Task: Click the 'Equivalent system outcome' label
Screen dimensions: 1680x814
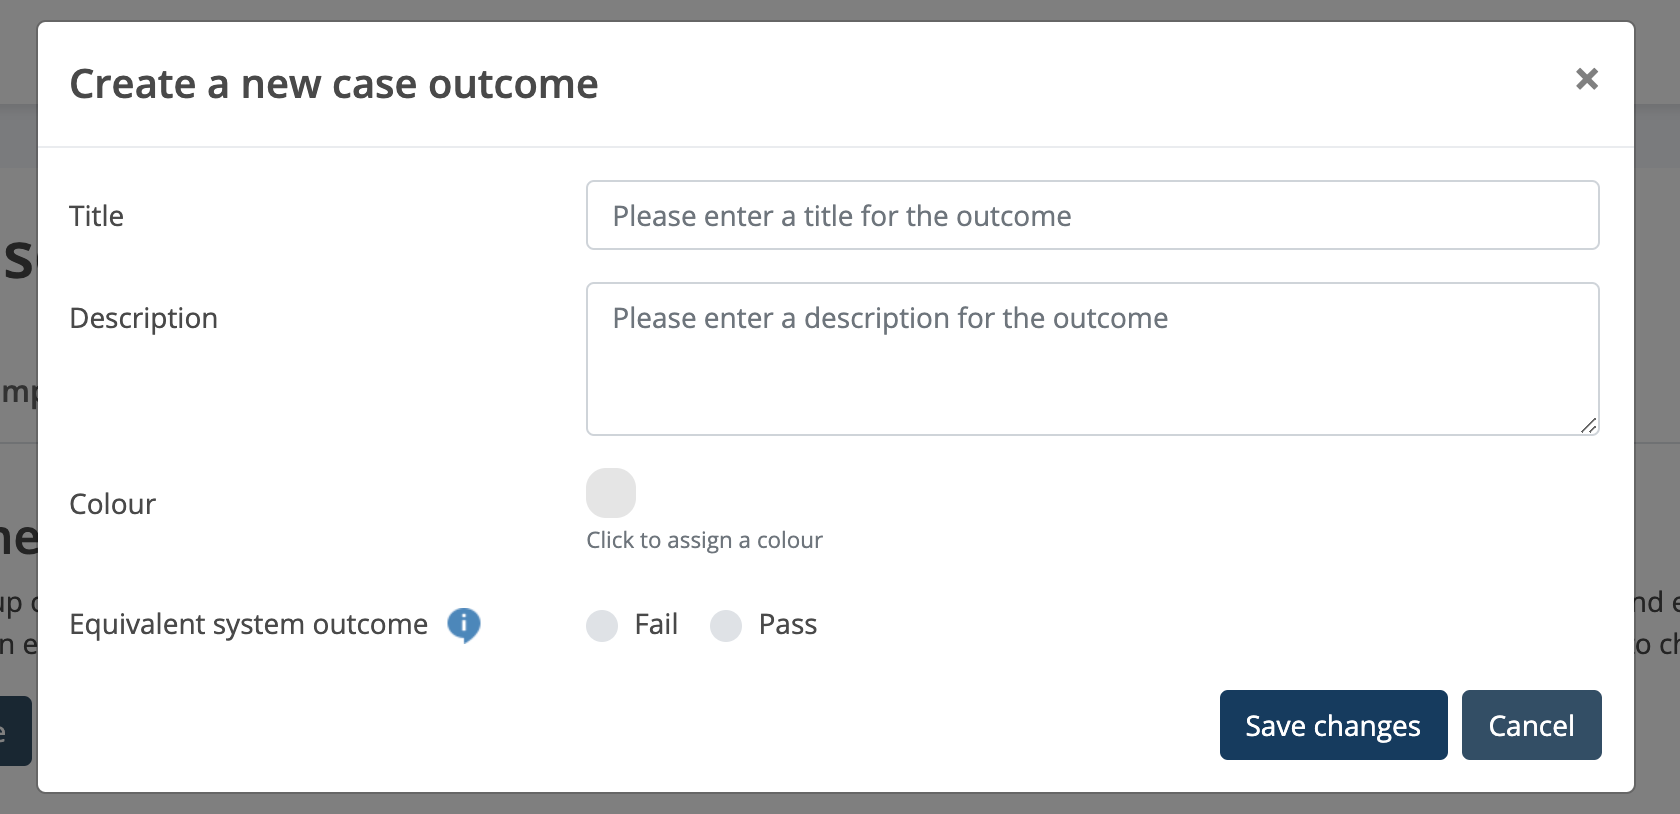Action: (248, 625)
